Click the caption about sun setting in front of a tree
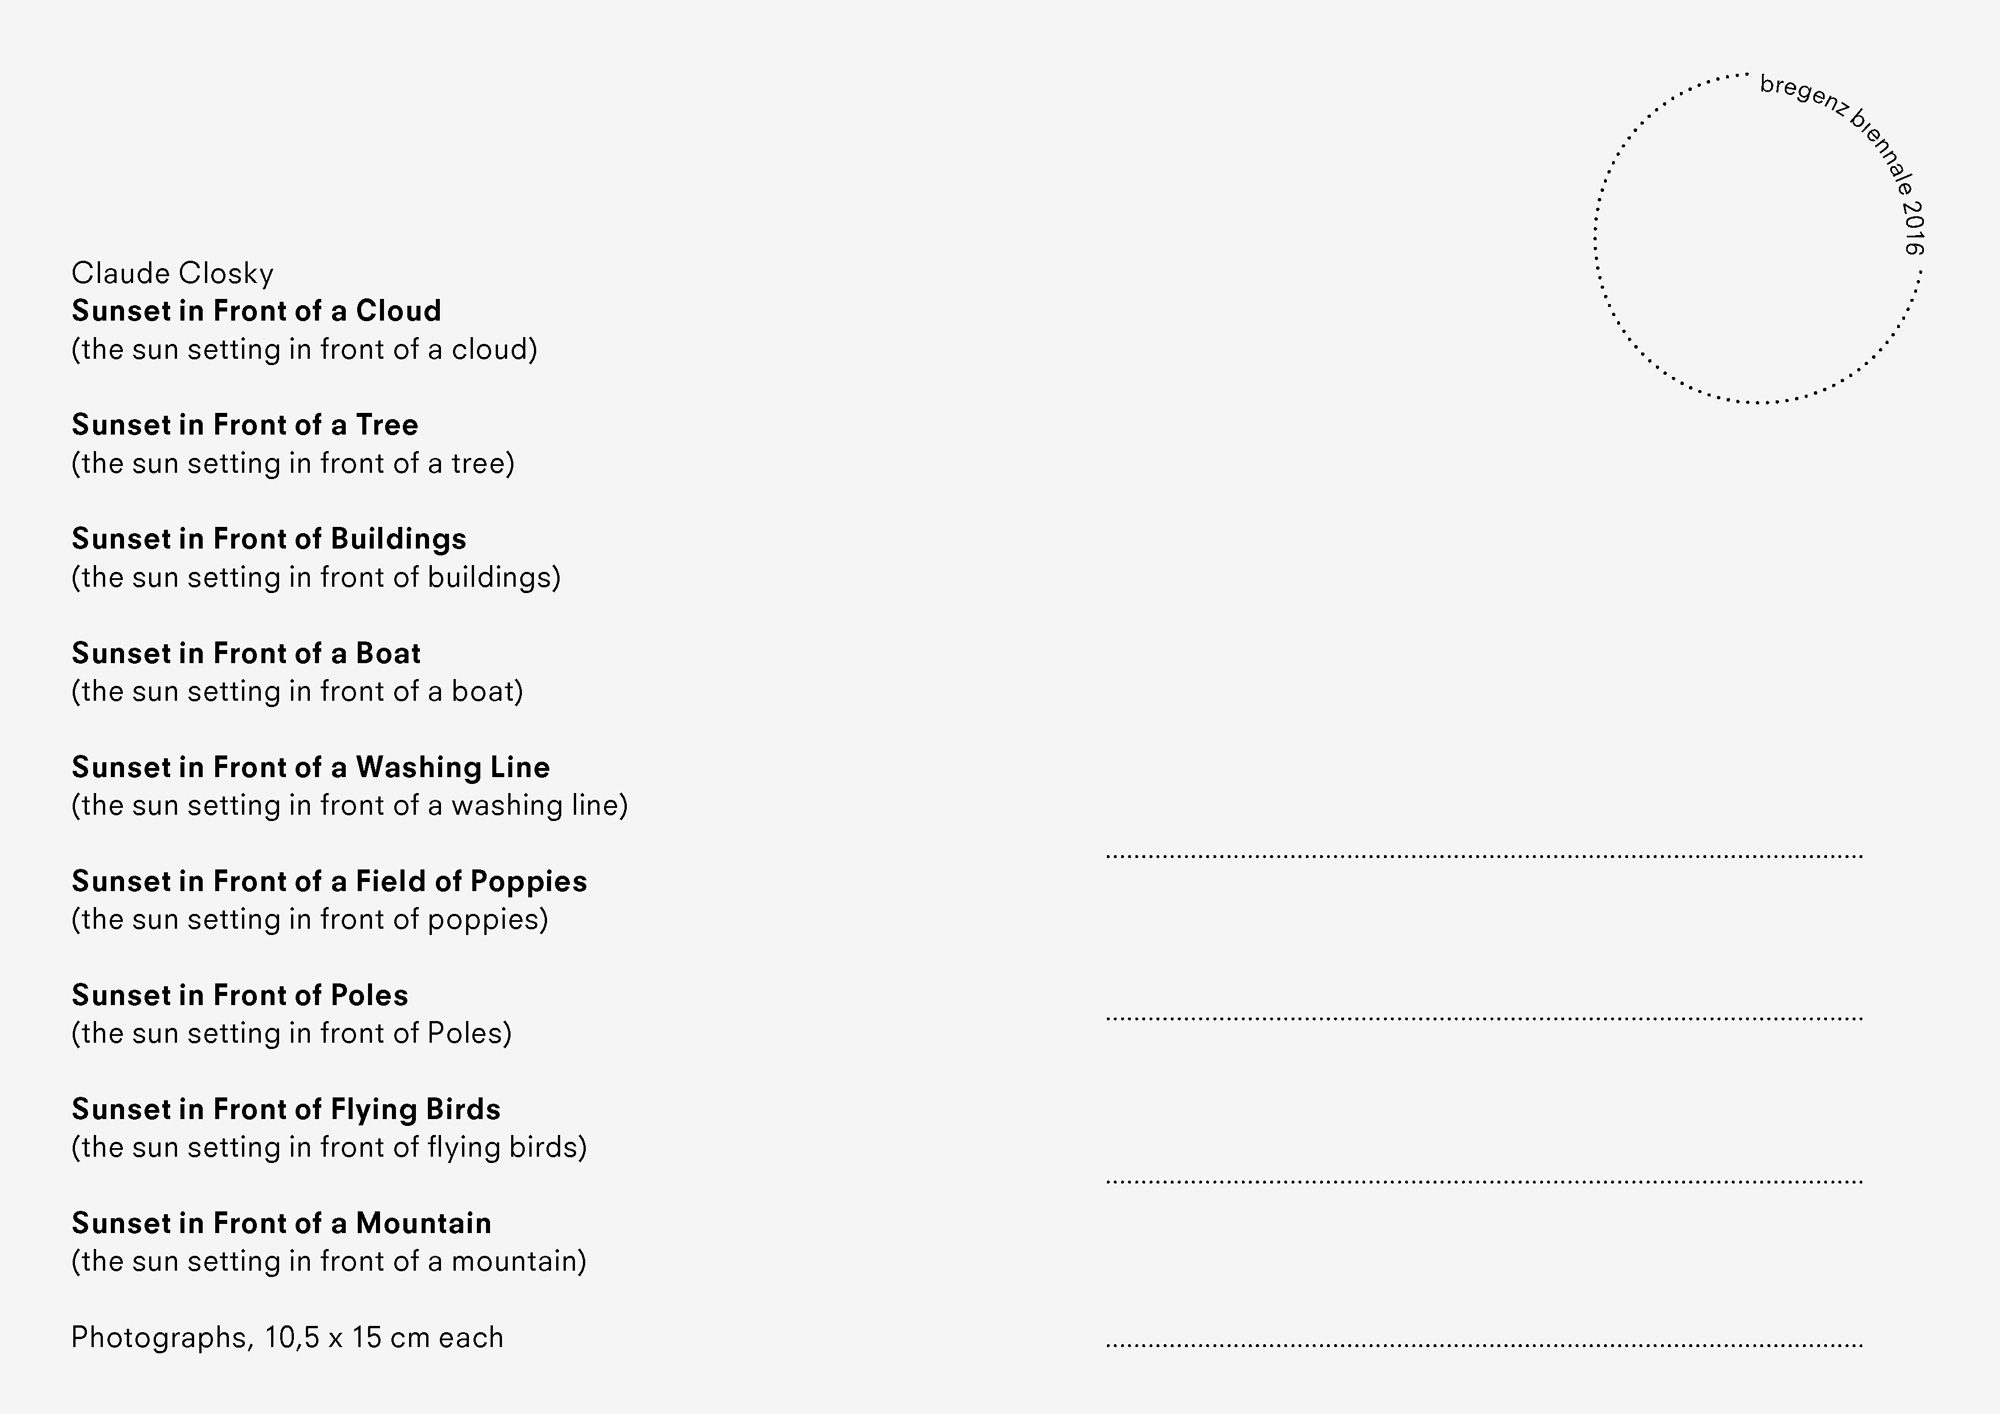This screenshot has height=1414, width=2000. [x=293, y=464]
